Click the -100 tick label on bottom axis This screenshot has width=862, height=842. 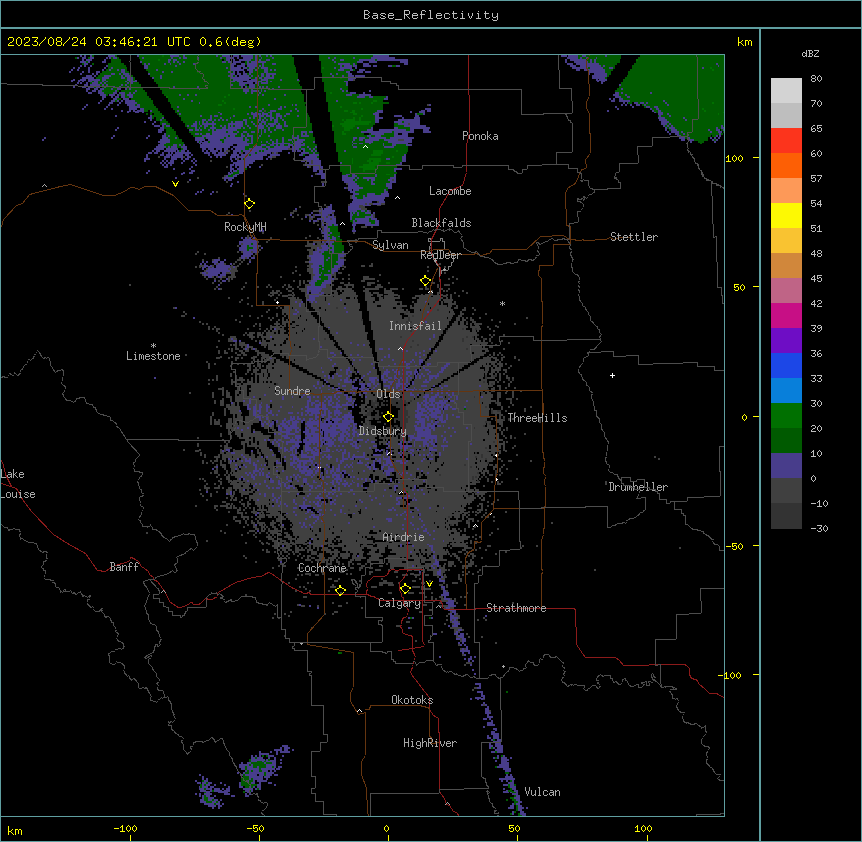click(125, 828)
